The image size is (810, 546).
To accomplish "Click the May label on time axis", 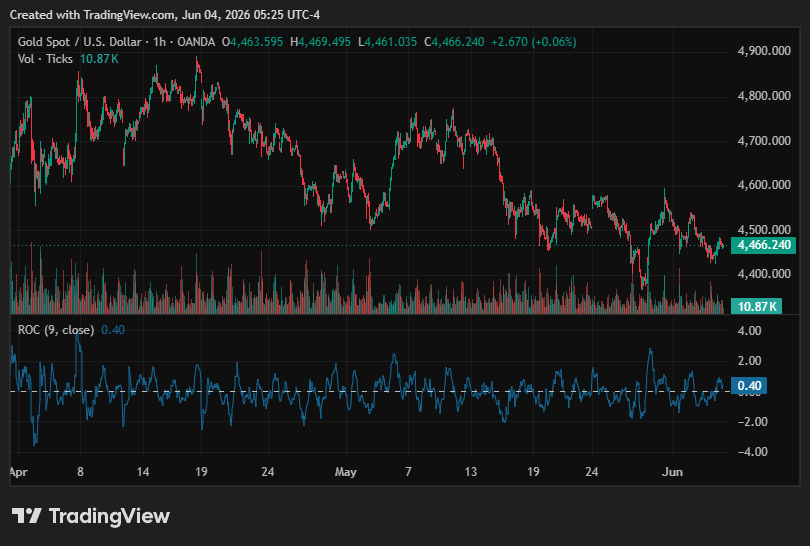I will [346, 472].
